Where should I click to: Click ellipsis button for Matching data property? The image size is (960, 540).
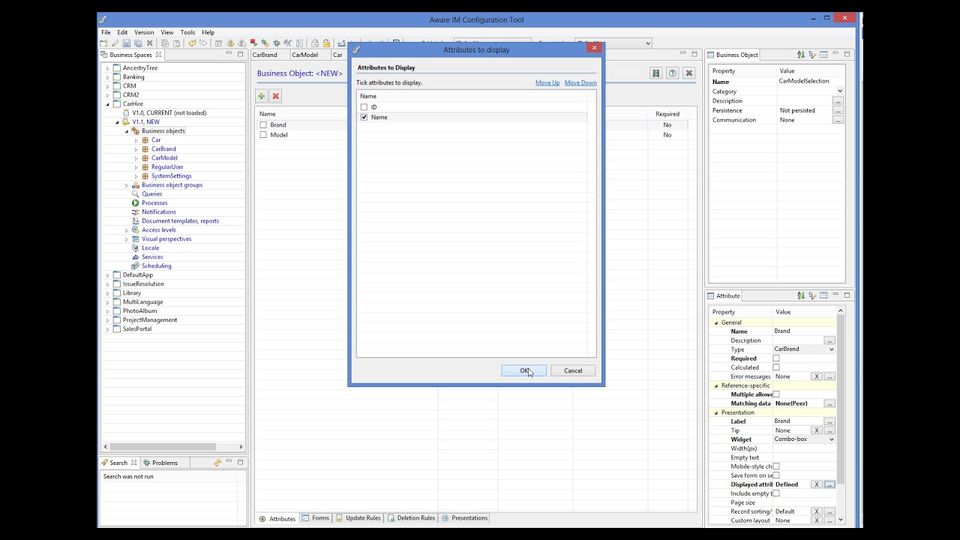click(x=830, y=403)
